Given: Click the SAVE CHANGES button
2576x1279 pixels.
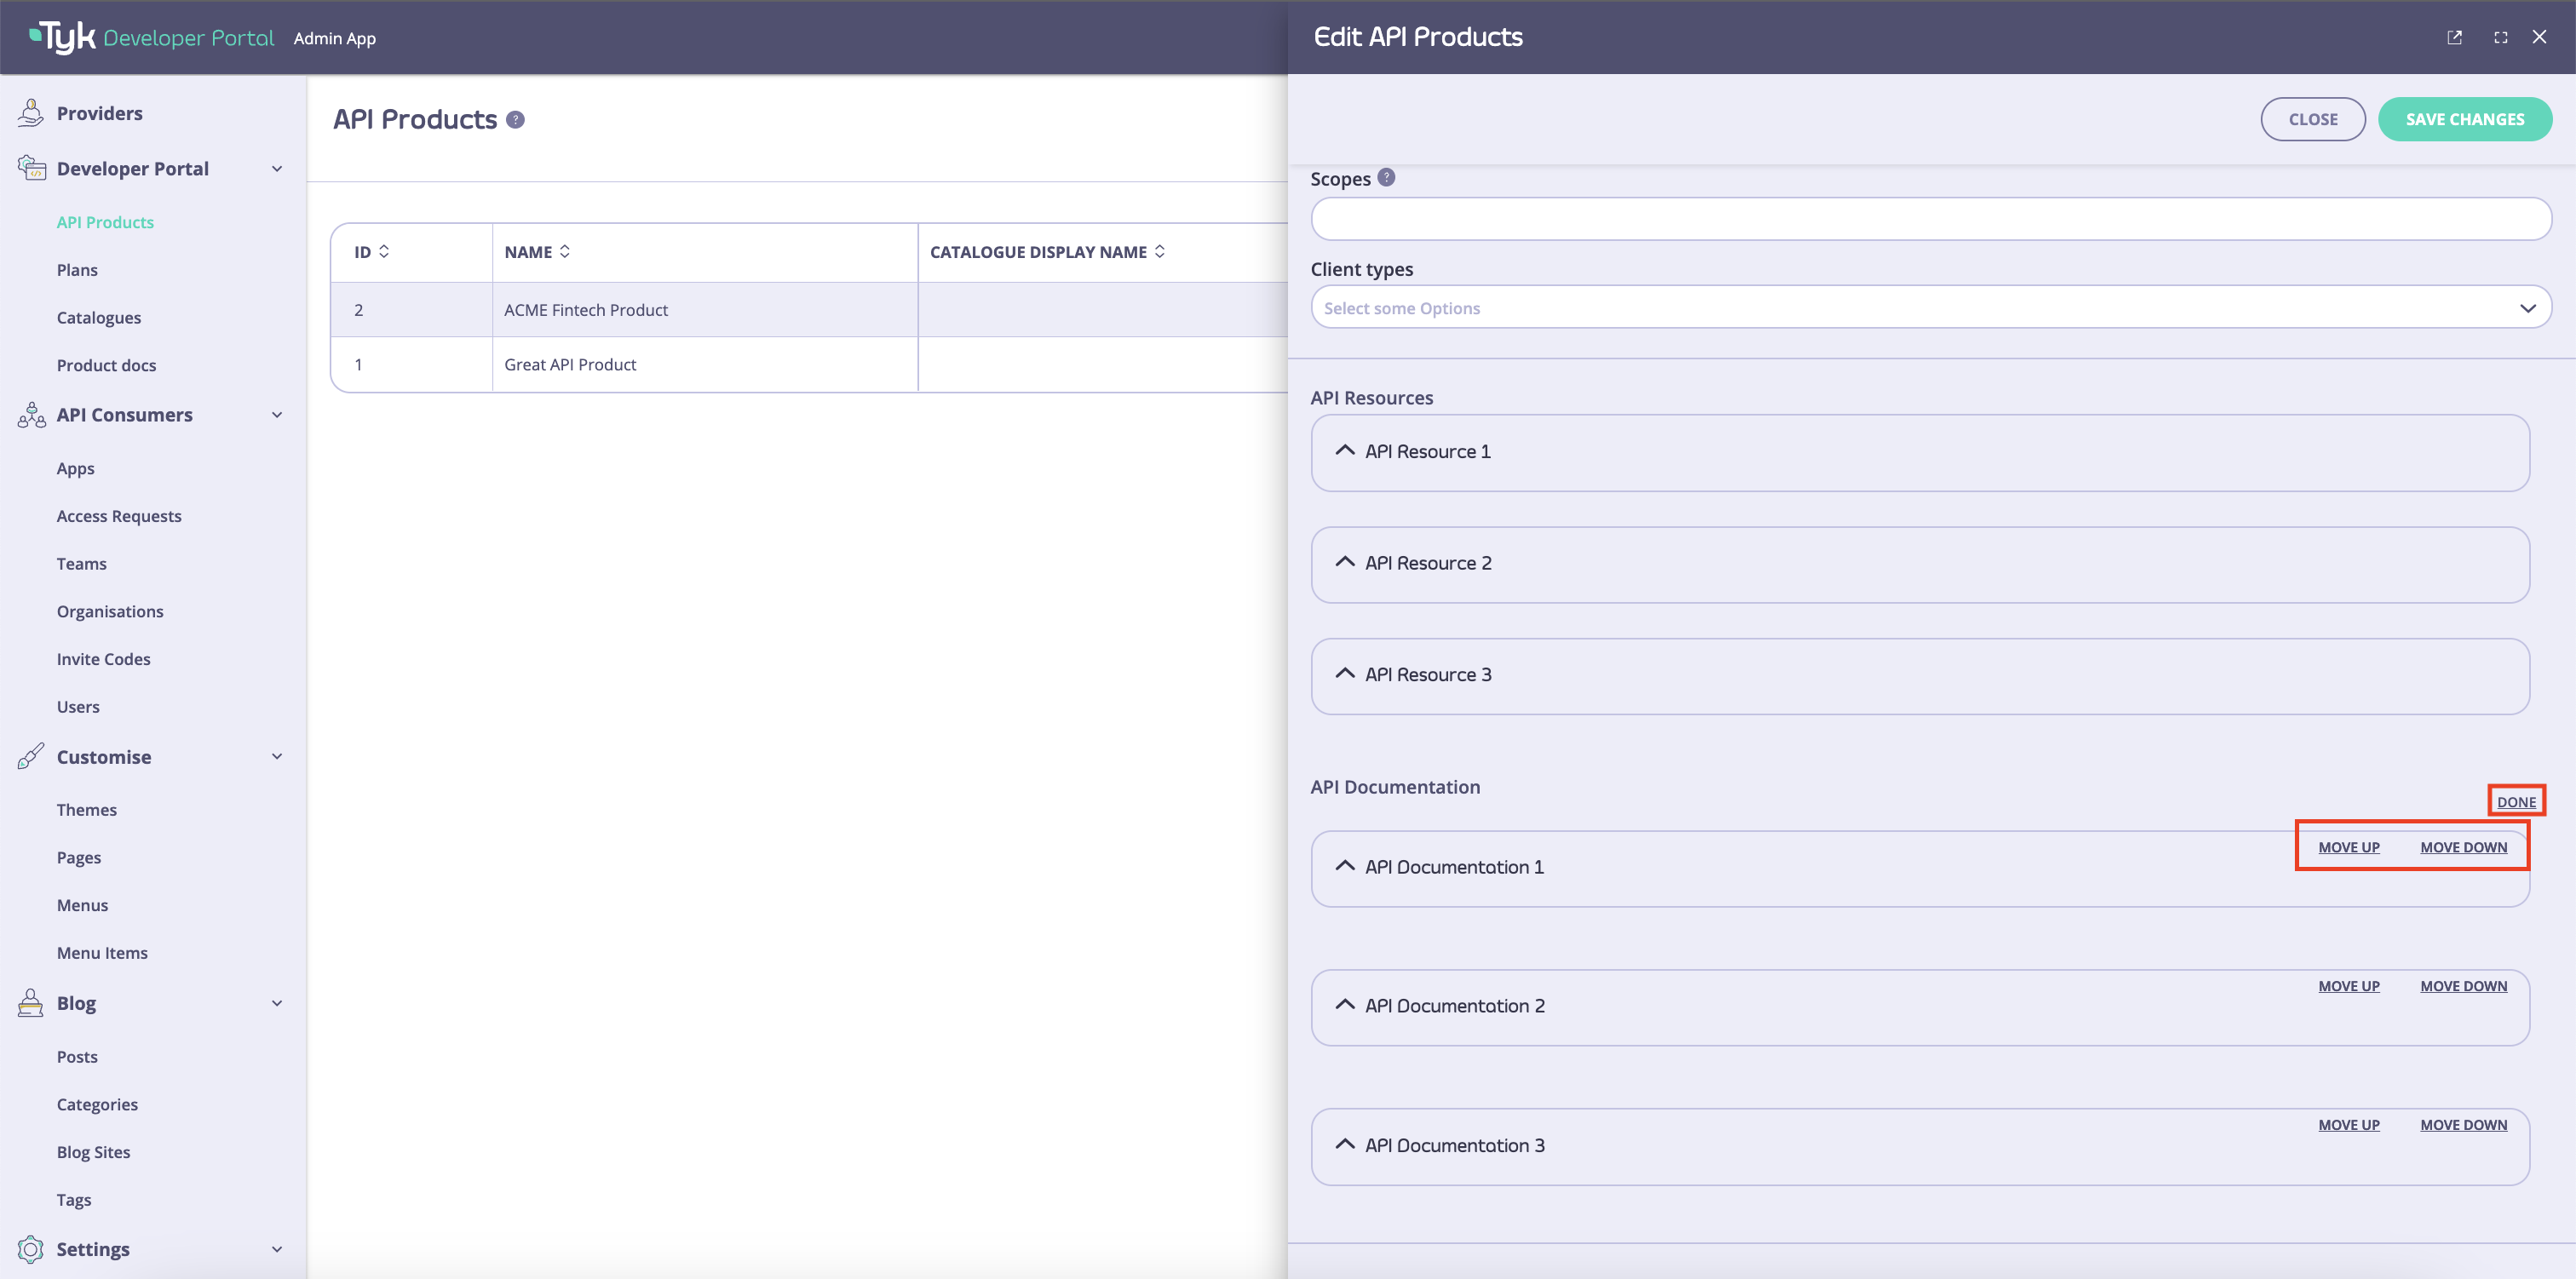Looking at the screenshot, I should pos(2465,118).
